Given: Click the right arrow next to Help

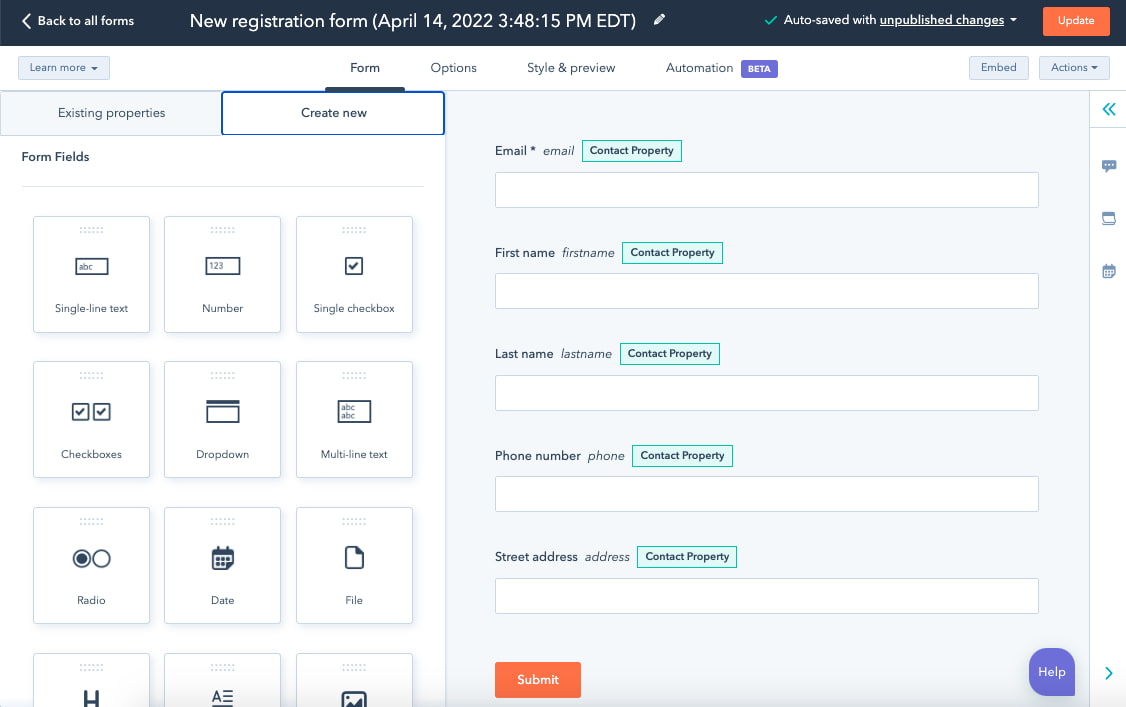Looking at the screenshot, I should point(1109,673).
